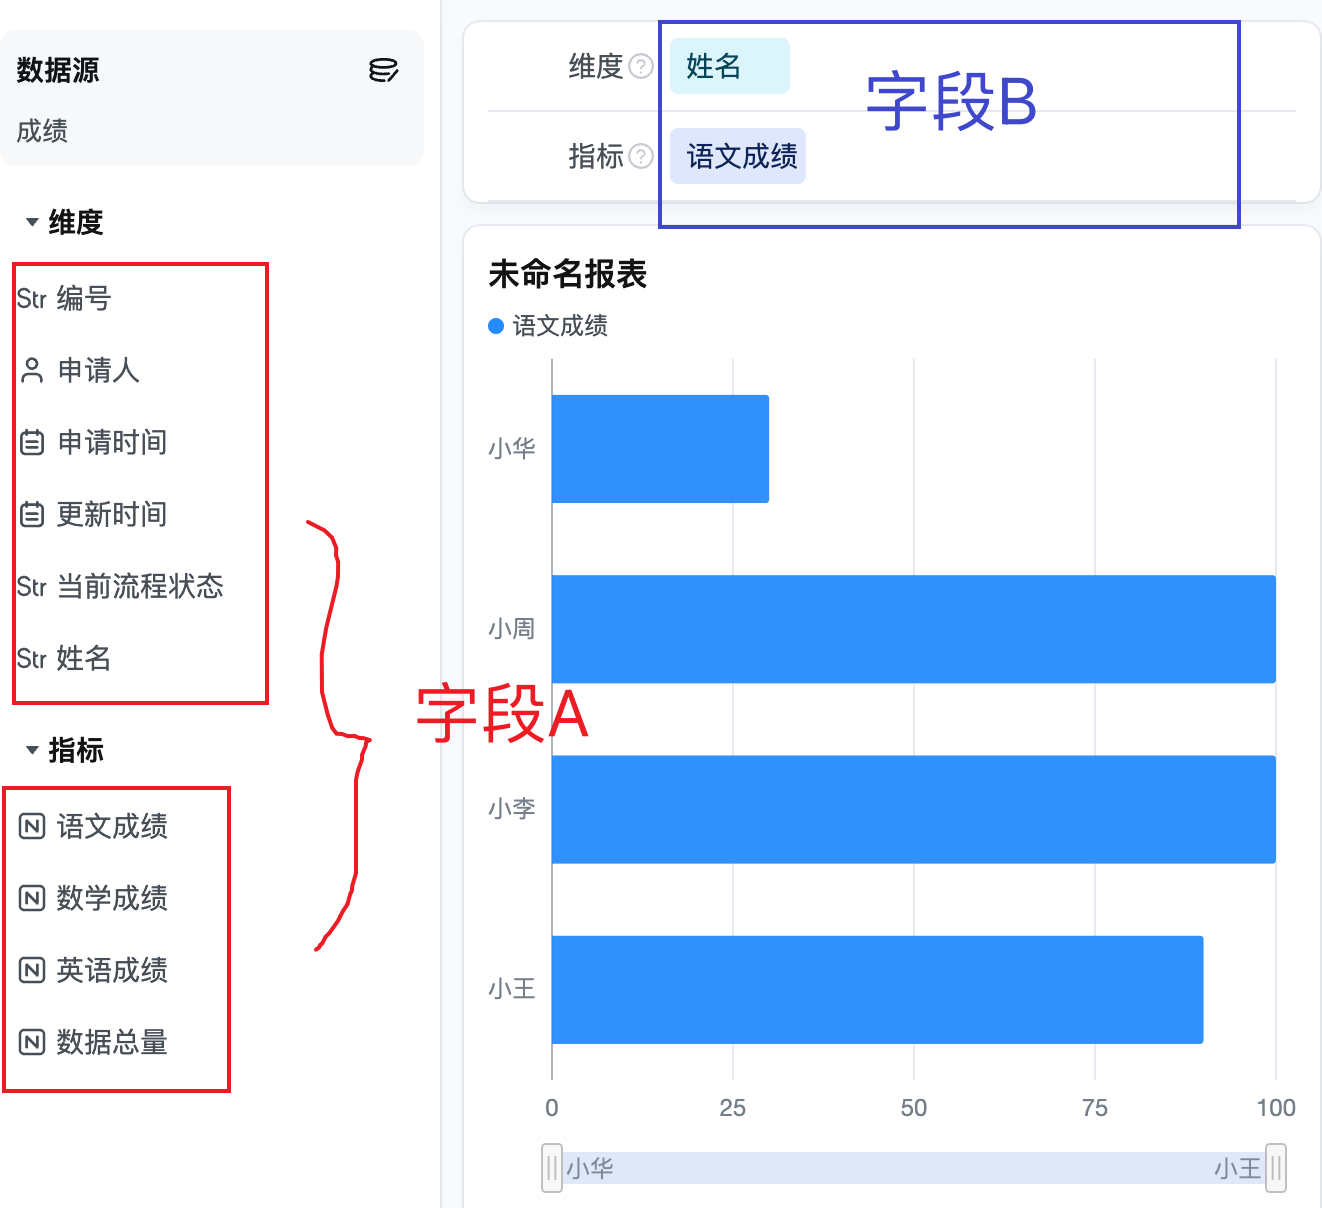Viewport: 1322px width, 1208px height.
Task: Select the 英语成绩 metric field
Action: tap(112, 970)
